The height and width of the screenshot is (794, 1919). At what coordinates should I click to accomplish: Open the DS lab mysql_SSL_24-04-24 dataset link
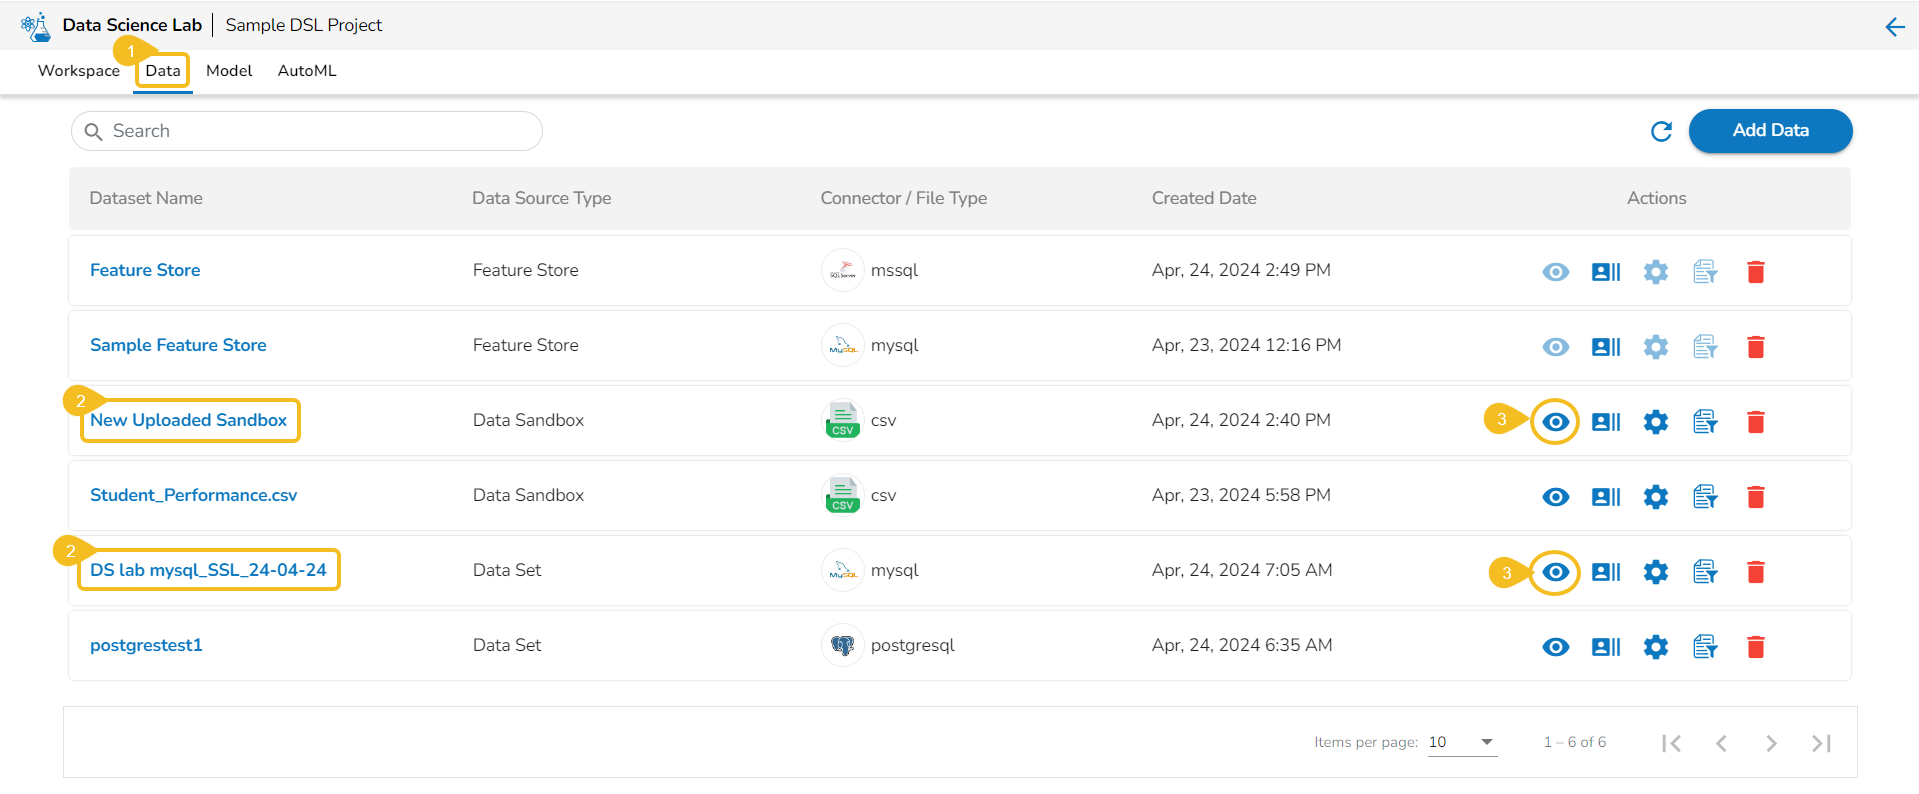[x=208, y=570]
